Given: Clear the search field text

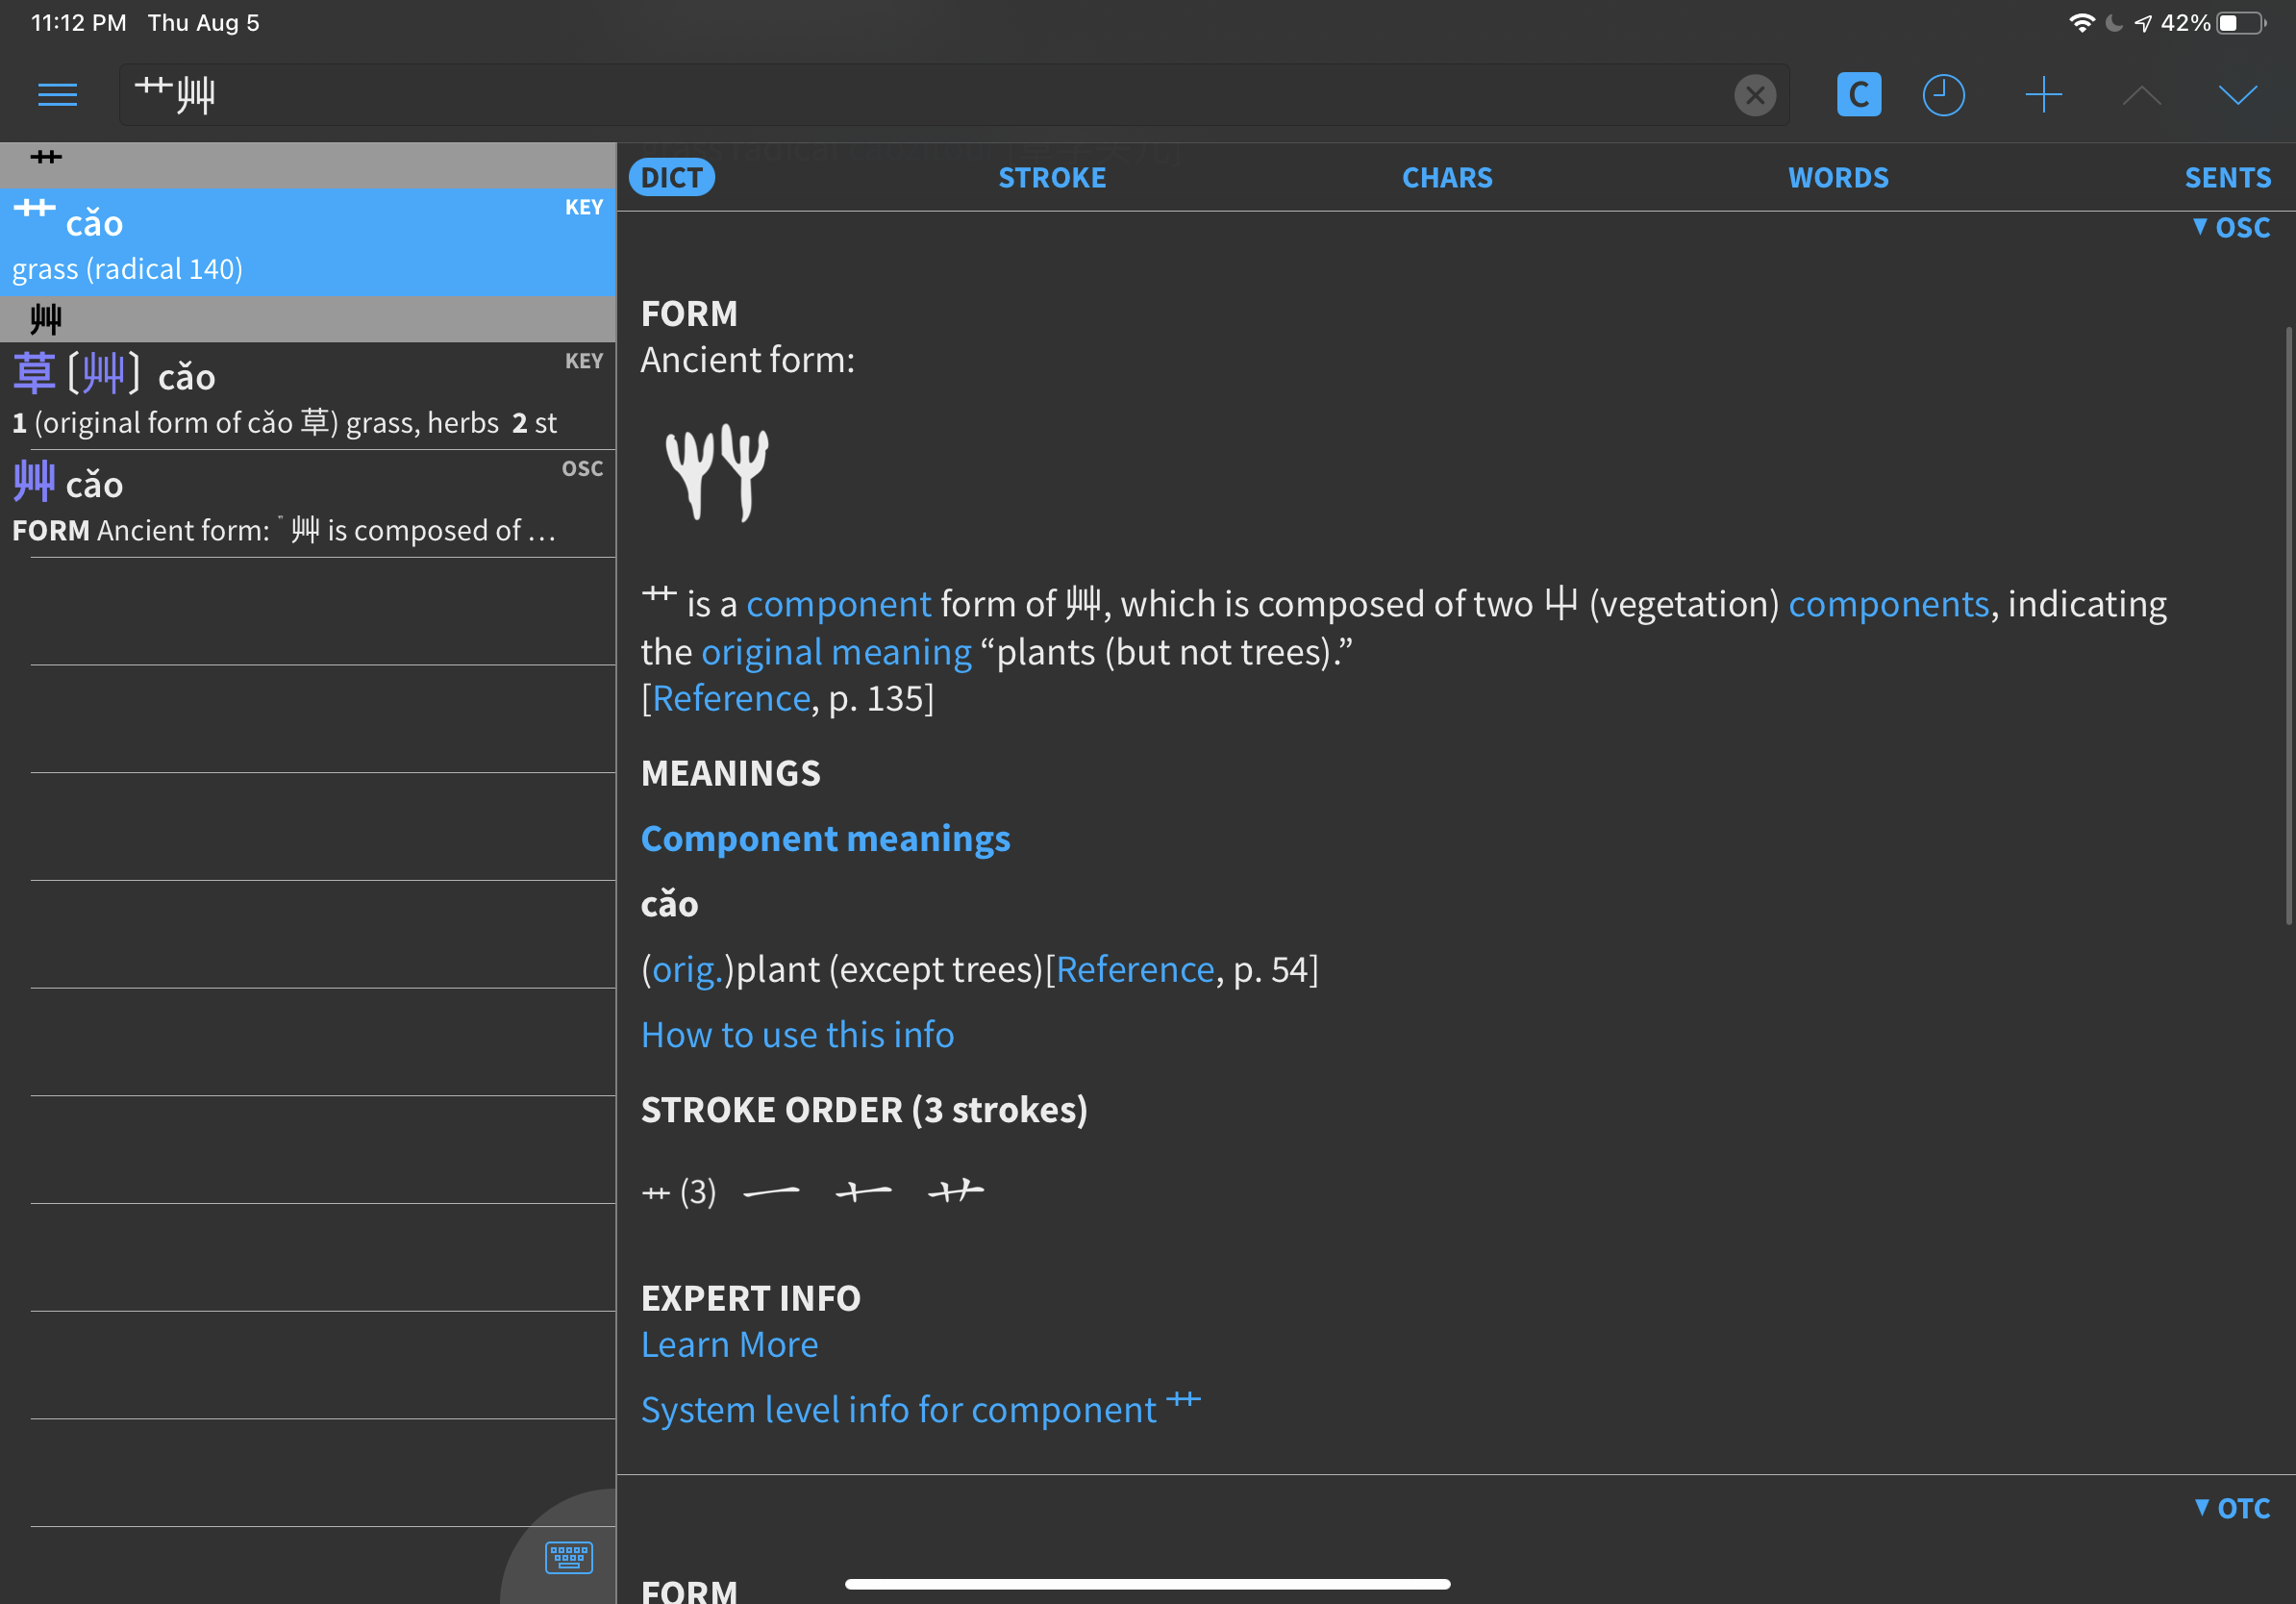Looking at the screenshot, I should click(x=1754, y=95).
